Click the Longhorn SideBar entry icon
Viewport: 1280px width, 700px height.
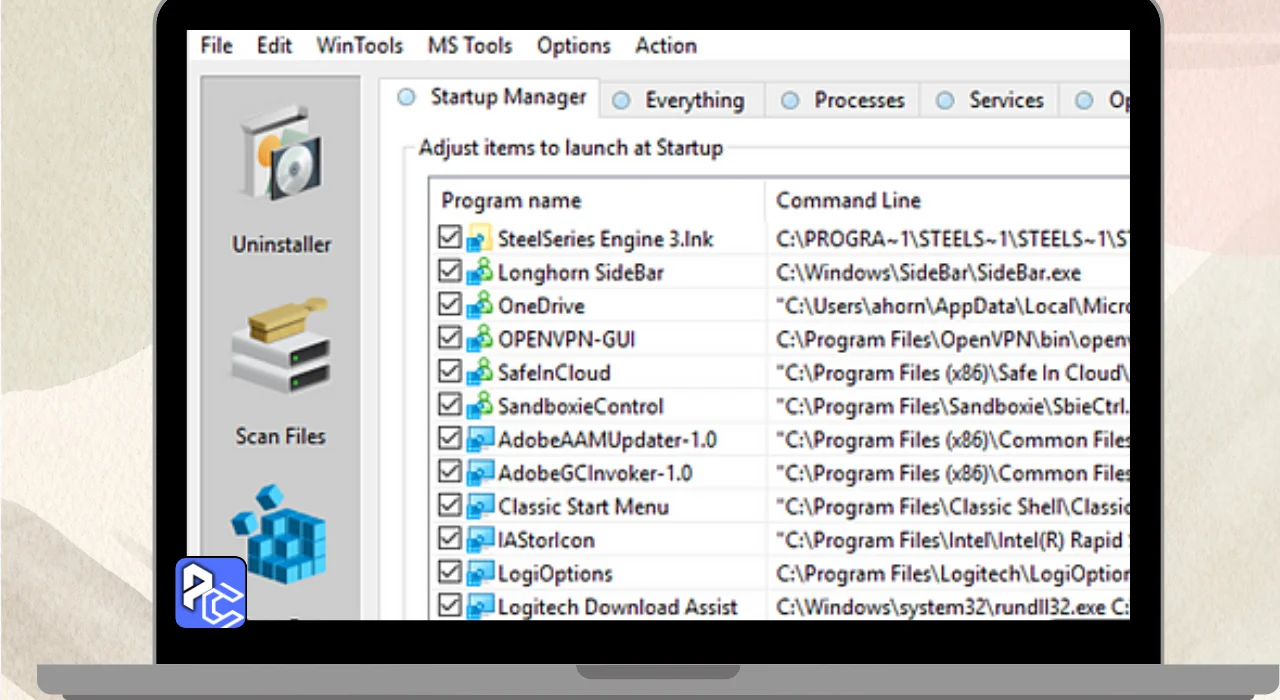[x=480, y=272]
